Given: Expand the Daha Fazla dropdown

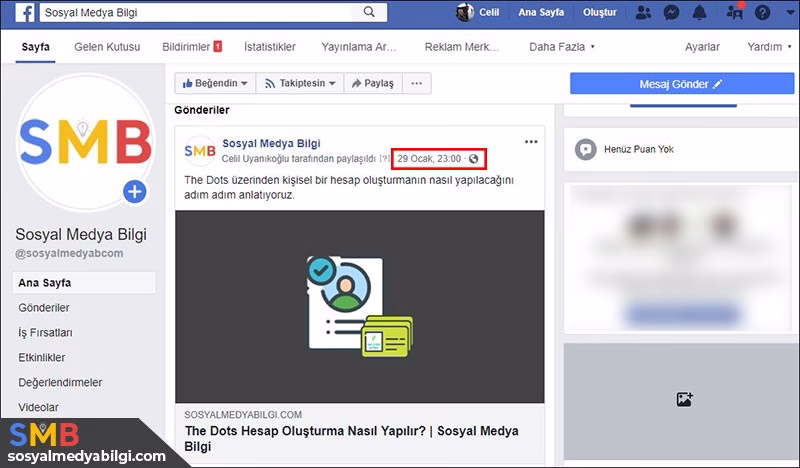Looking at the screenshot, I should 562,47.
